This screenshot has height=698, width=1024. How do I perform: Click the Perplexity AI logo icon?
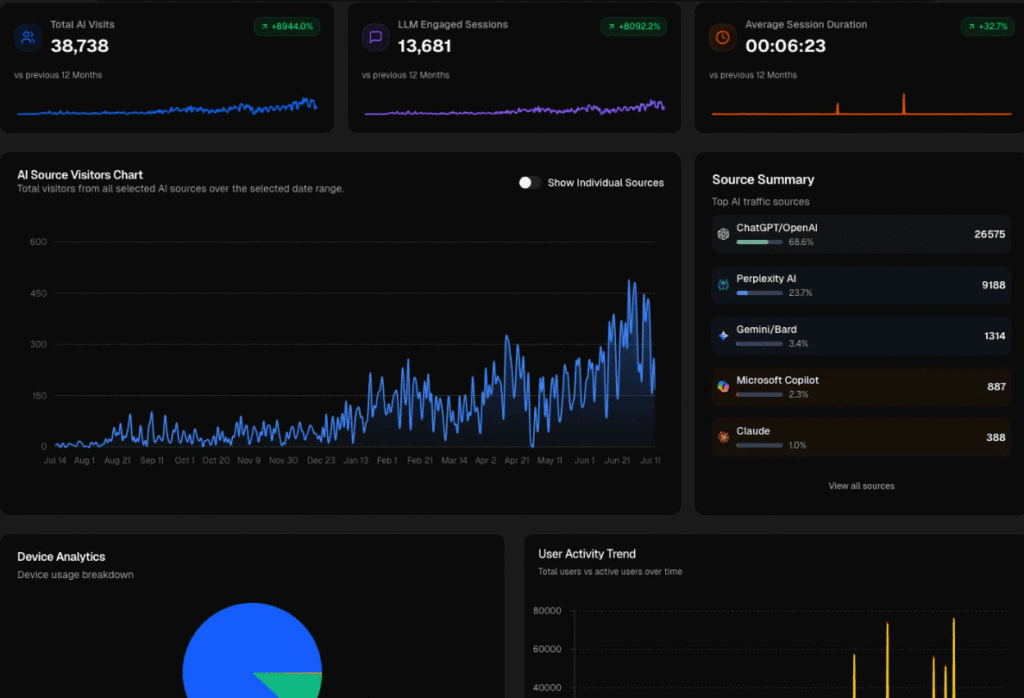tap(723, 285)
